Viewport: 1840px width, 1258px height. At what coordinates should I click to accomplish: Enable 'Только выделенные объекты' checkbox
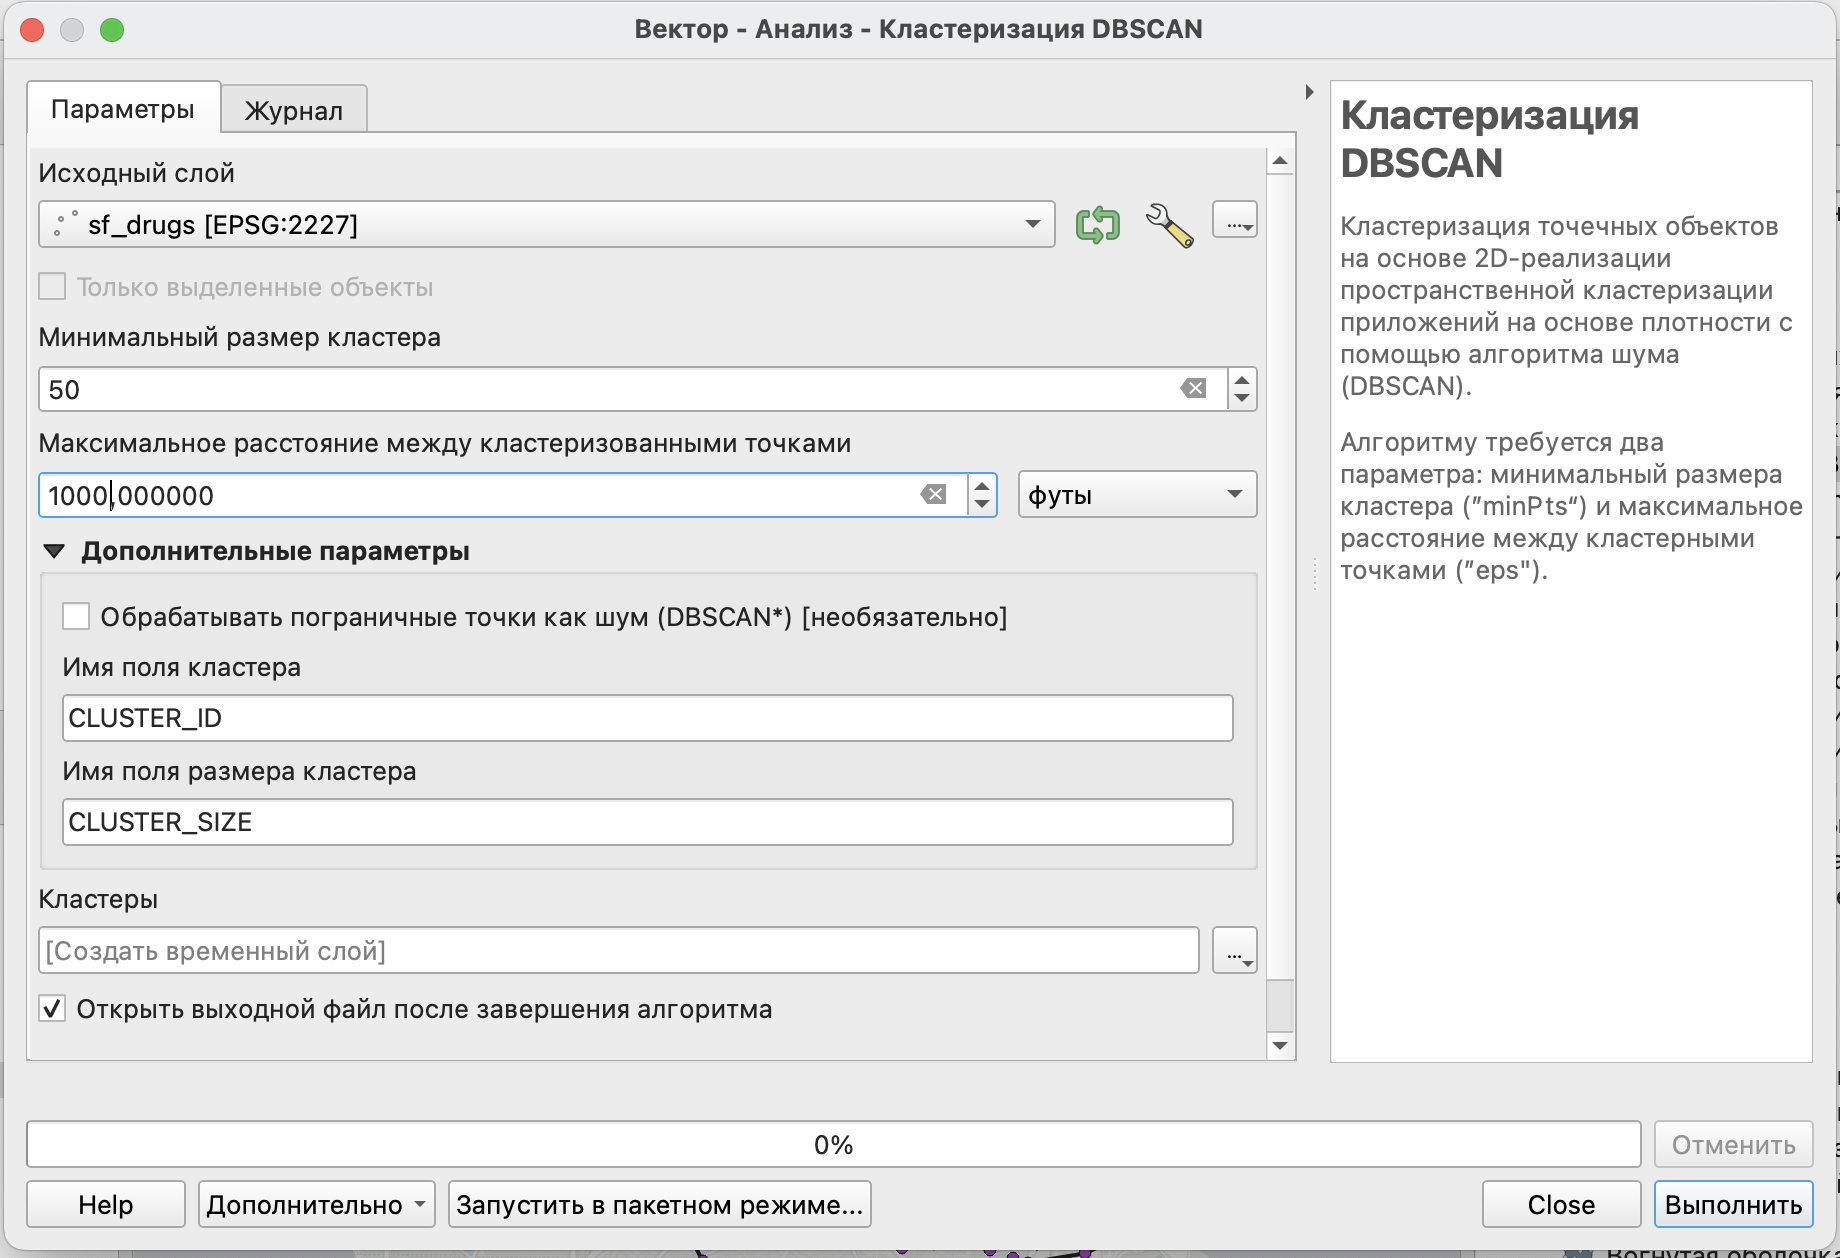click(52, 287)
